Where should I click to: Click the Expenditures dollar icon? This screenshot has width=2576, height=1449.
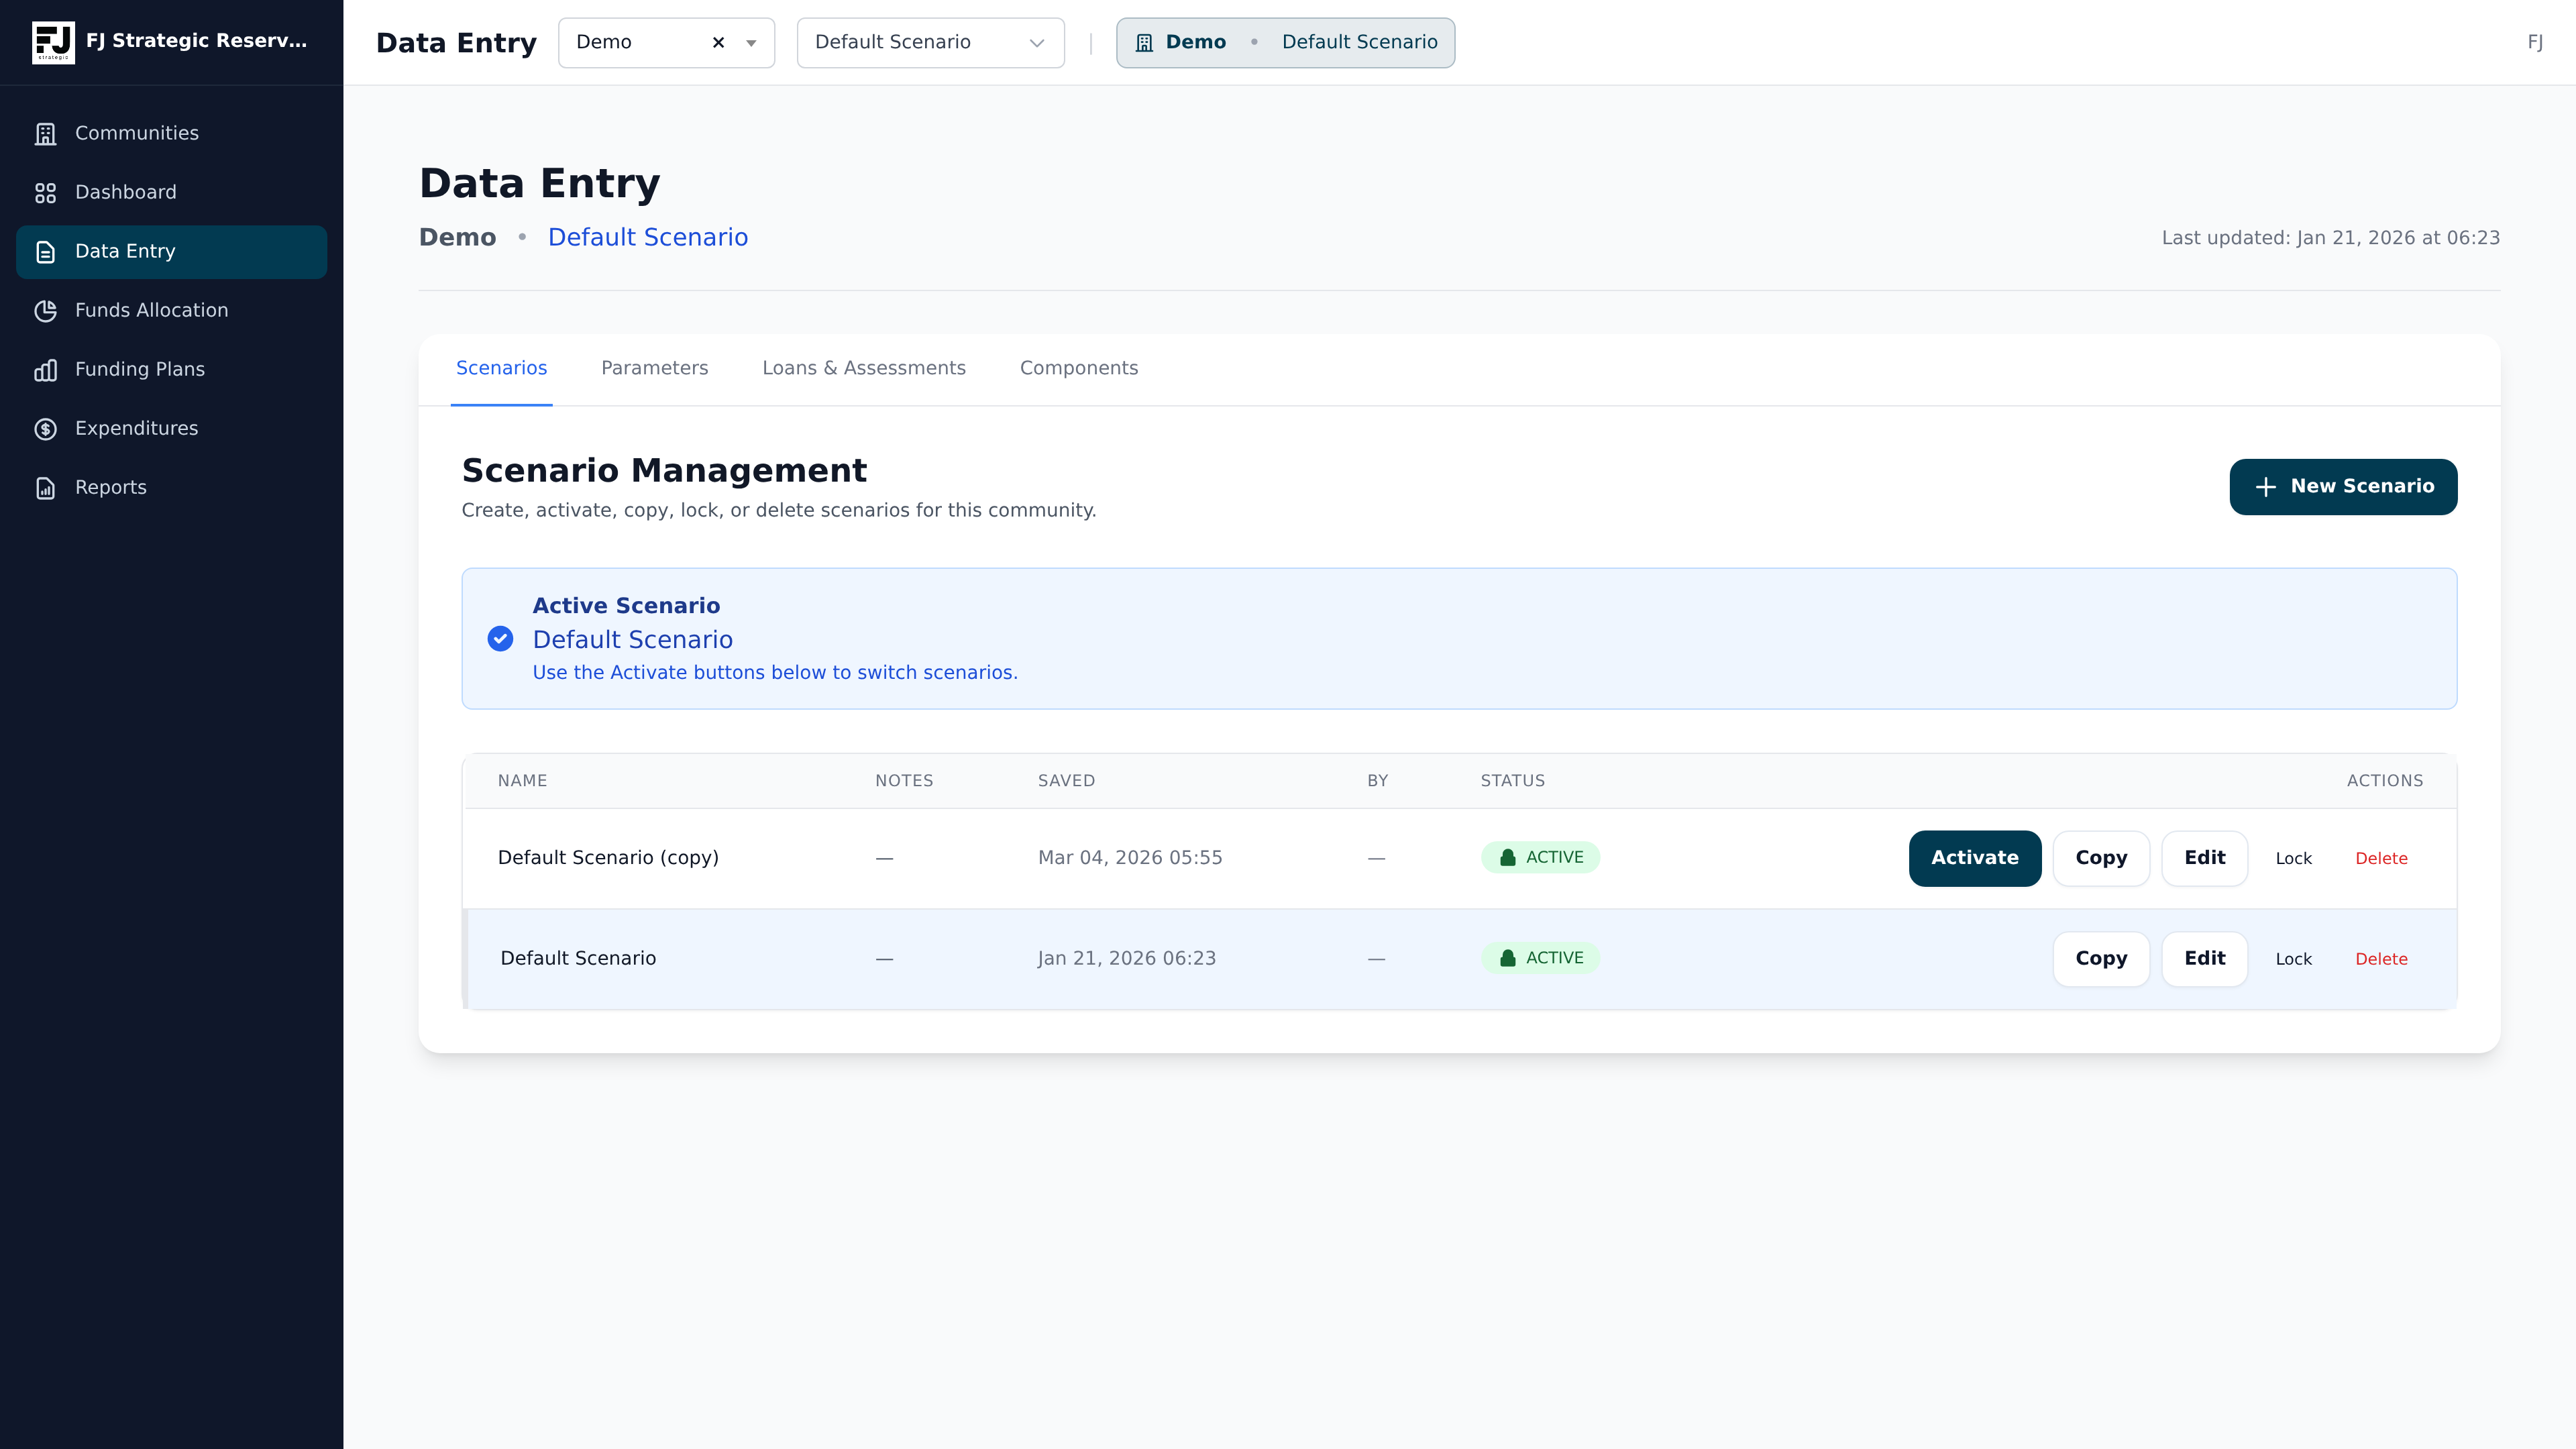(46, 428)
